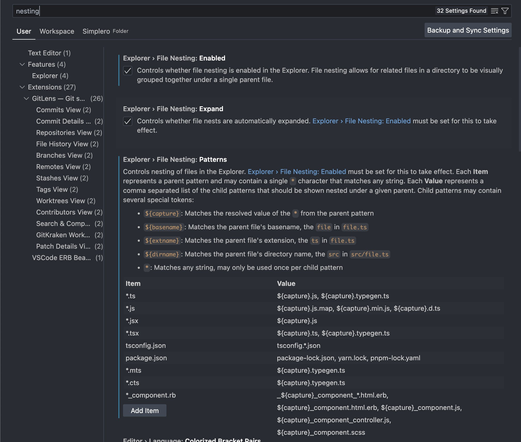521x442 pixels.
Task: Select Text Editor in the settings tree
Action: 49,53
